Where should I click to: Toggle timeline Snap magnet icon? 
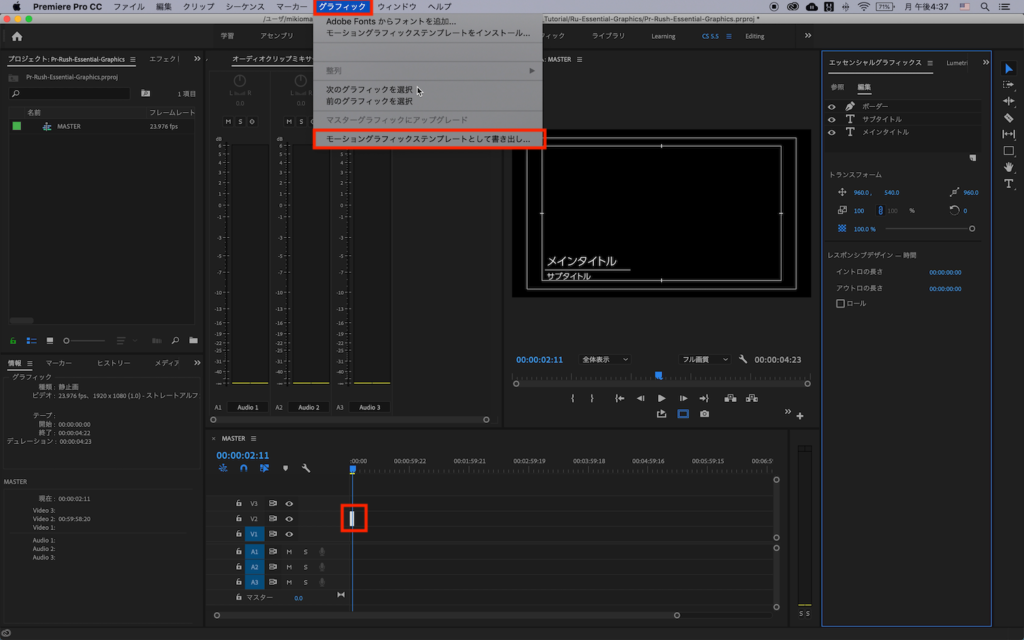(243, 468)
